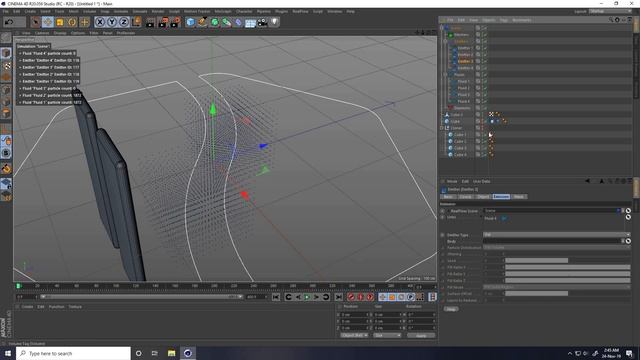Click the Help button in attributes
The height and width of the screenshot is (360, 640).
click(451, 309)
